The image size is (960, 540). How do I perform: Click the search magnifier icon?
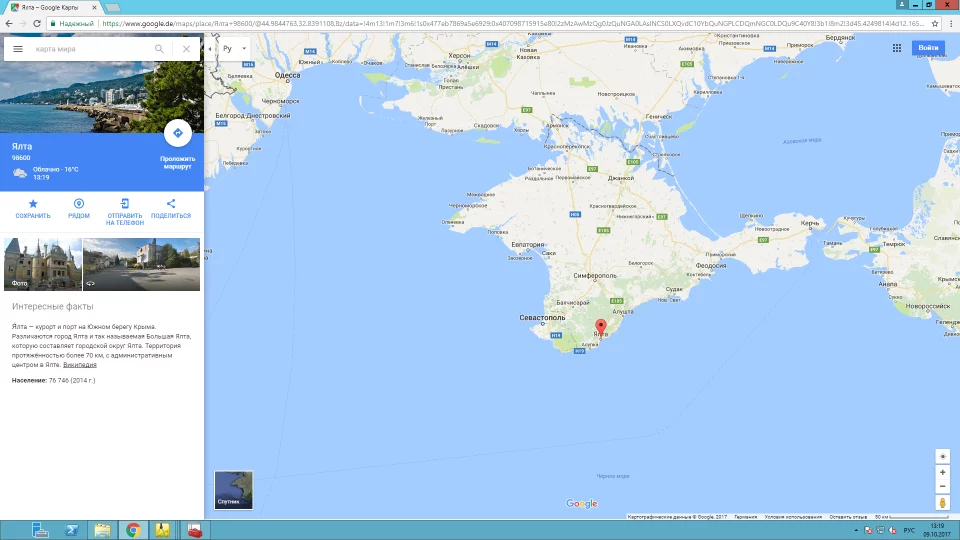159,49
